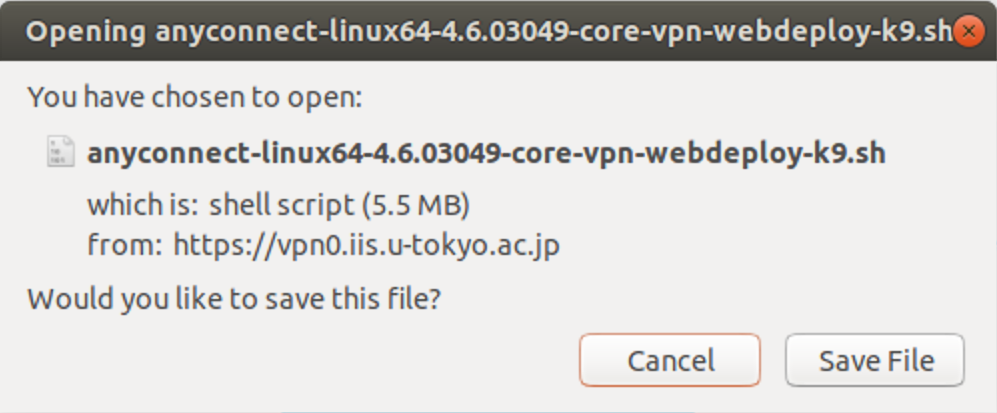Screen dimensions: 997x413
Task: Click the "which is:" label
Action: click(x=143, y=205)
